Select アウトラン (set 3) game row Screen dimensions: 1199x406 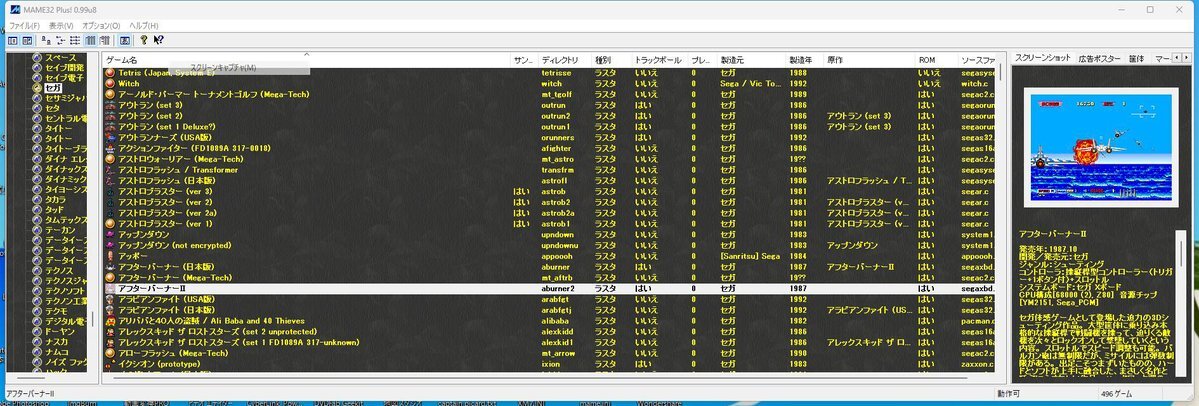[550, 105]
